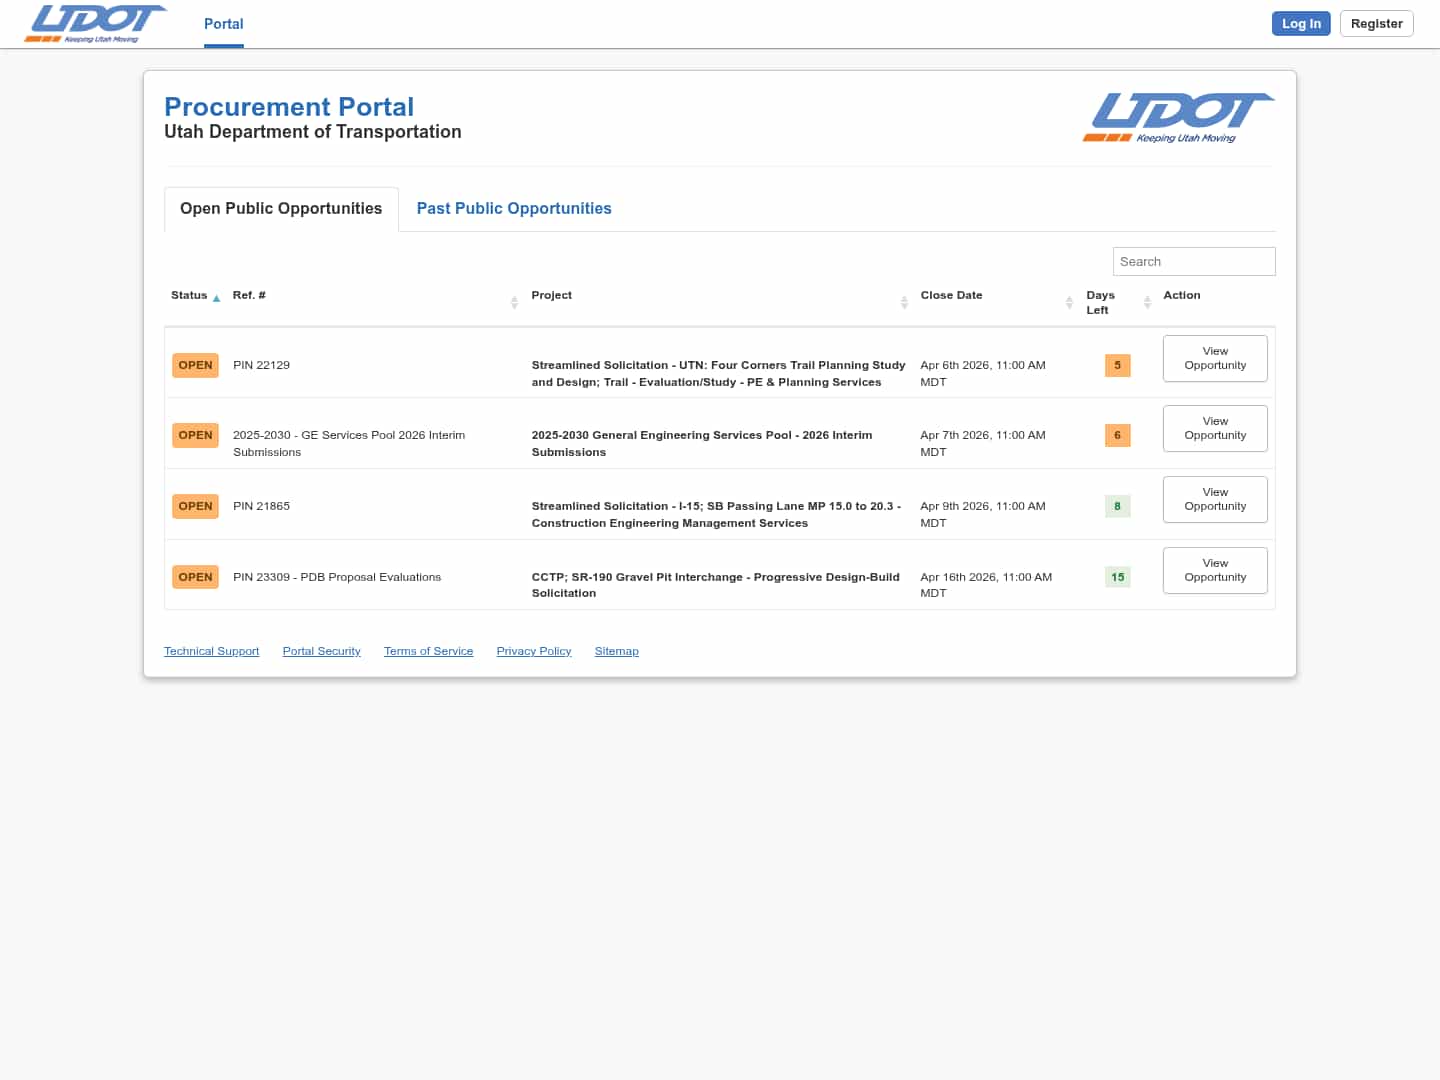View Opportunity for GE Services Pool 2026

click(x=1215, y=428)
